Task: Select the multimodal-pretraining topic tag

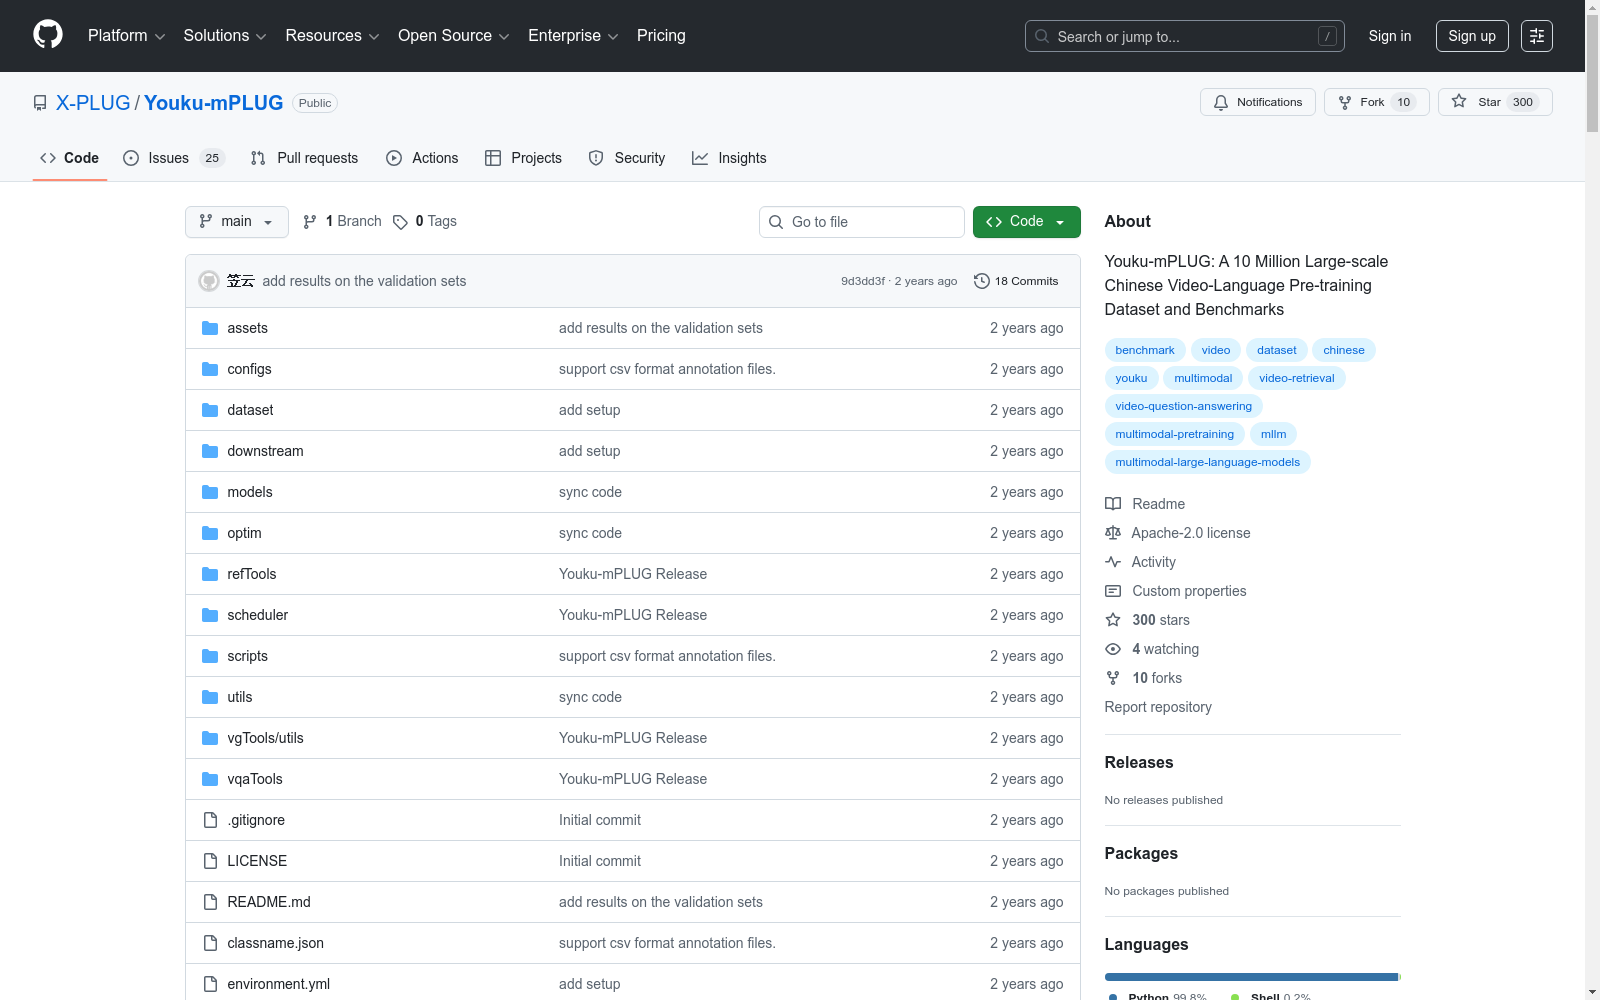Action: [x=1175, y=434]
